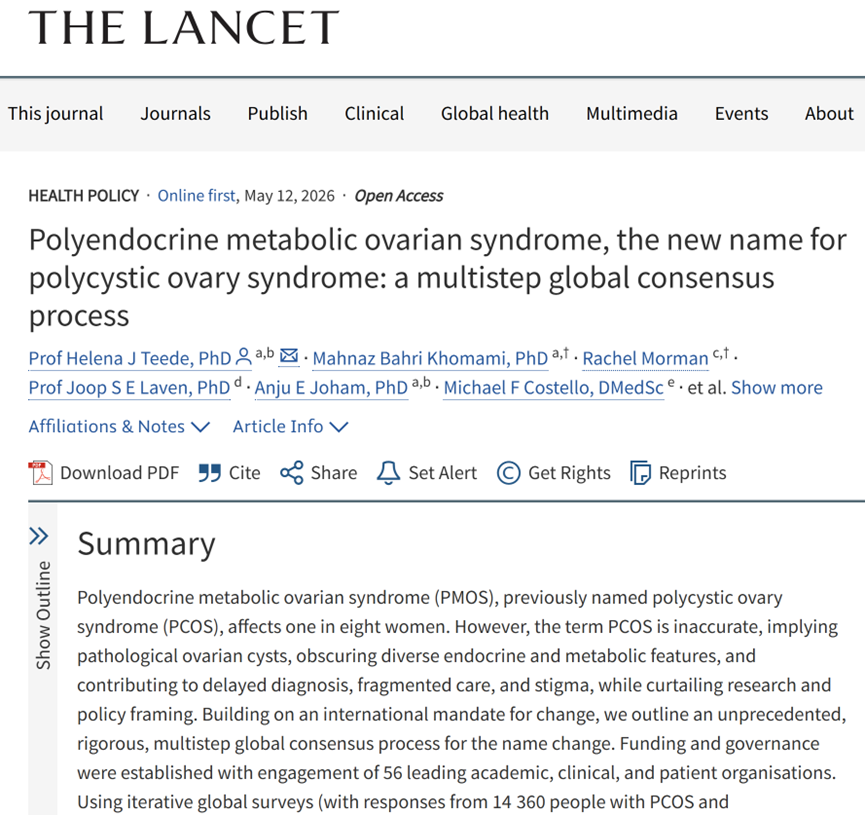Click the PDF icon beside Download PDF
This screenshot has width=865, height=815.
click(x=40, y=473)
